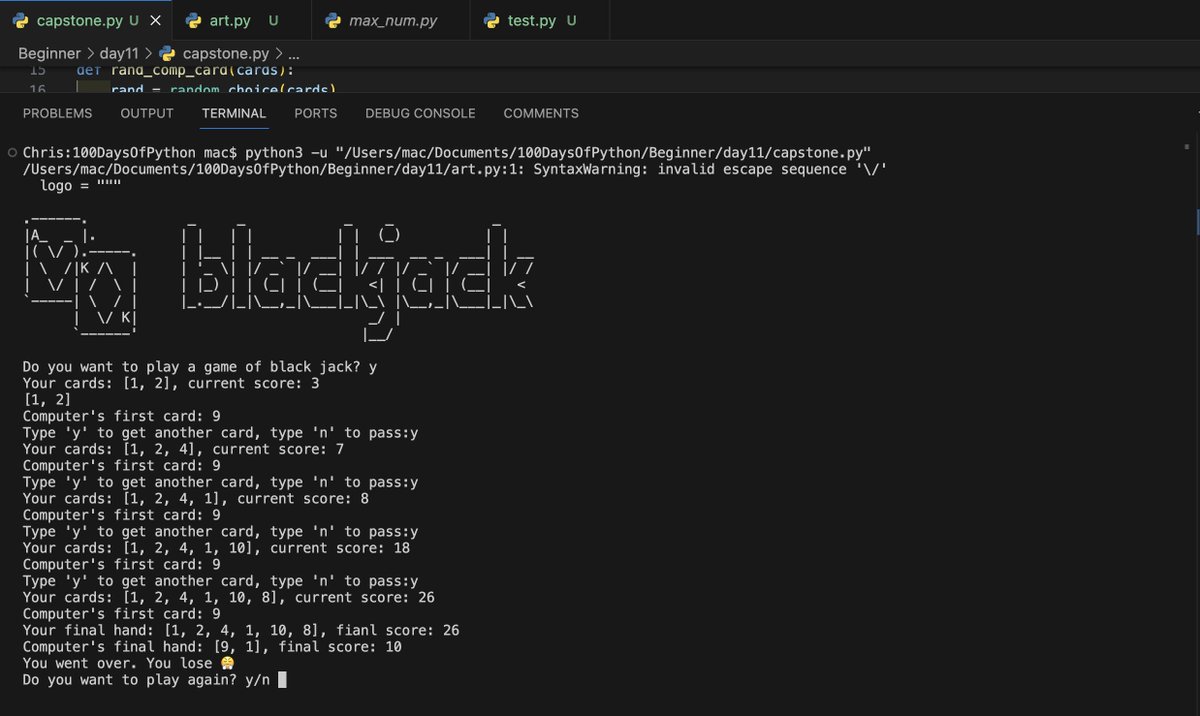Click the 'You went over. You lose' line
1200x716 pixels.
(128, 663)
